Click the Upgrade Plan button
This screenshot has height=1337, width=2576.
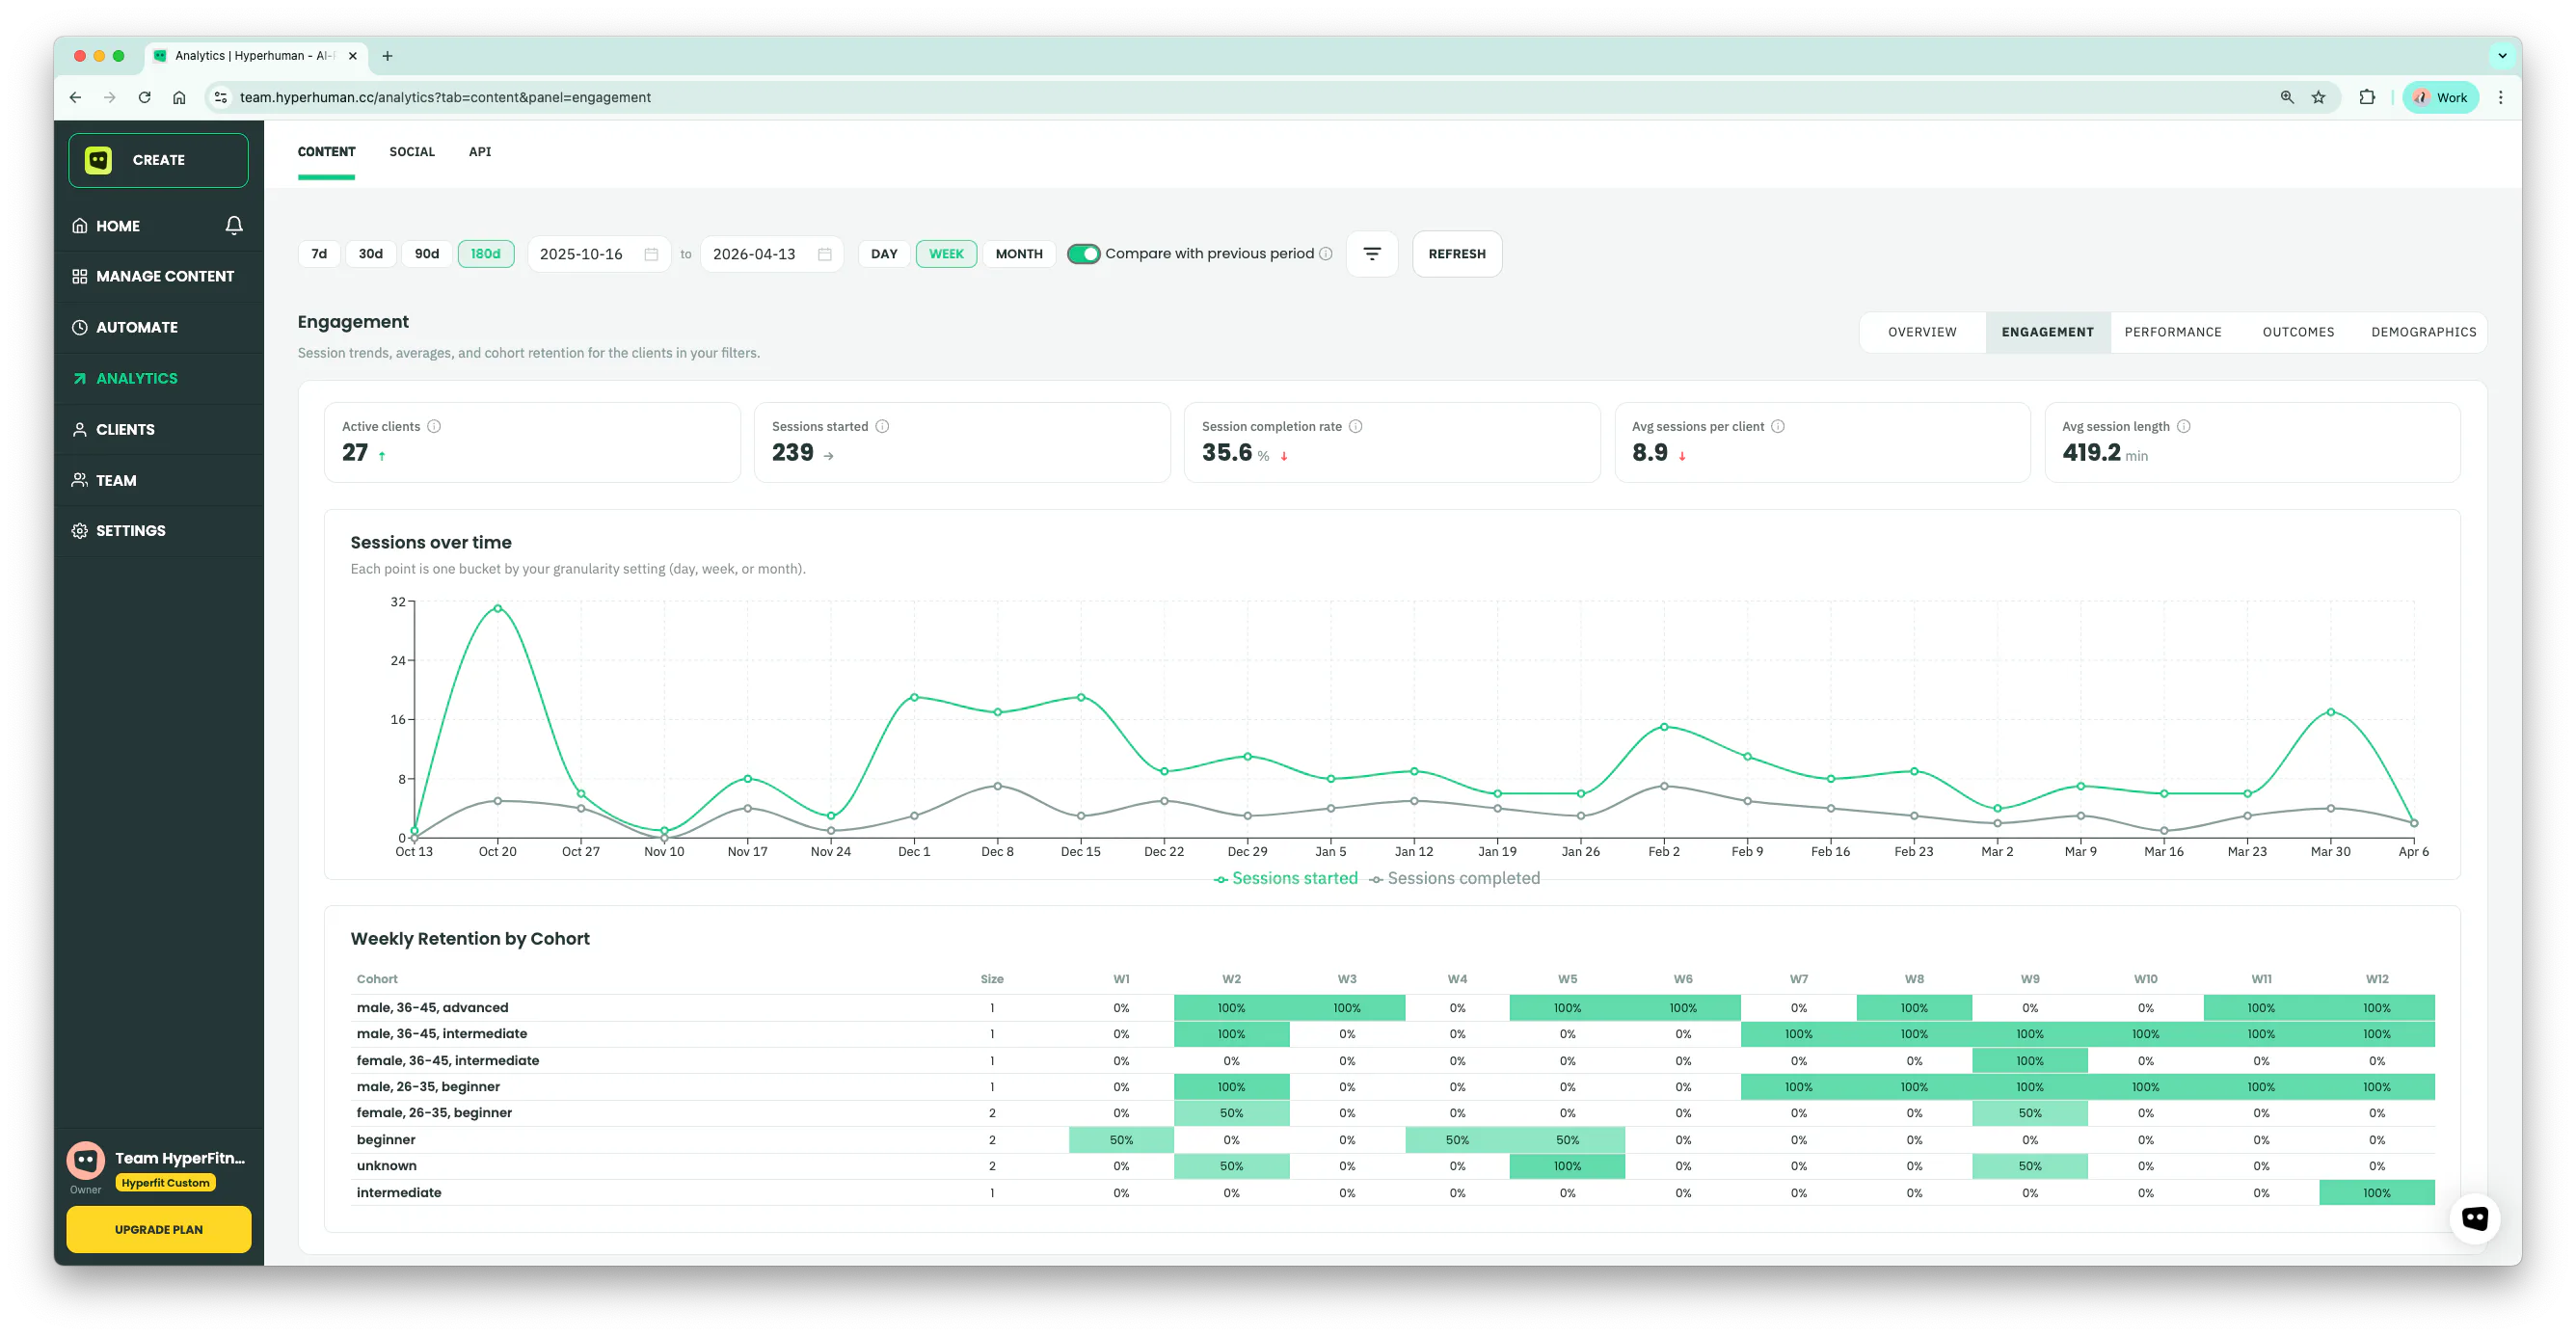click(x=159, y=1229)
